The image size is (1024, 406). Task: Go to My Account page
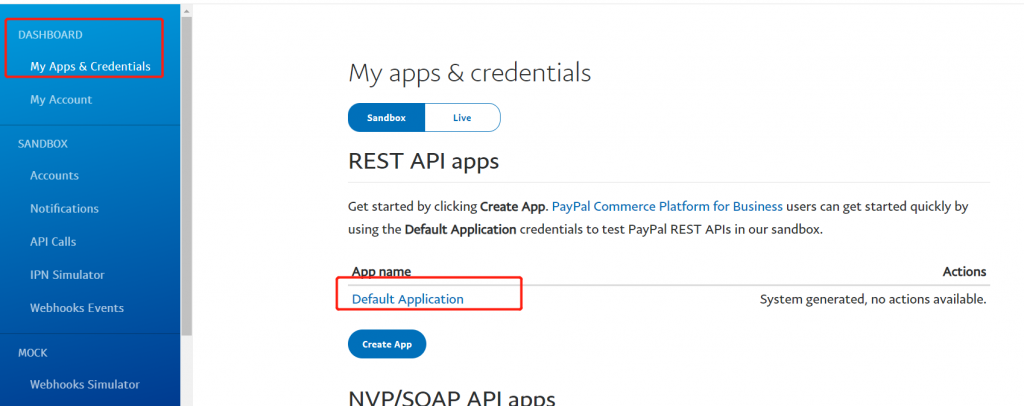(61, 100)
